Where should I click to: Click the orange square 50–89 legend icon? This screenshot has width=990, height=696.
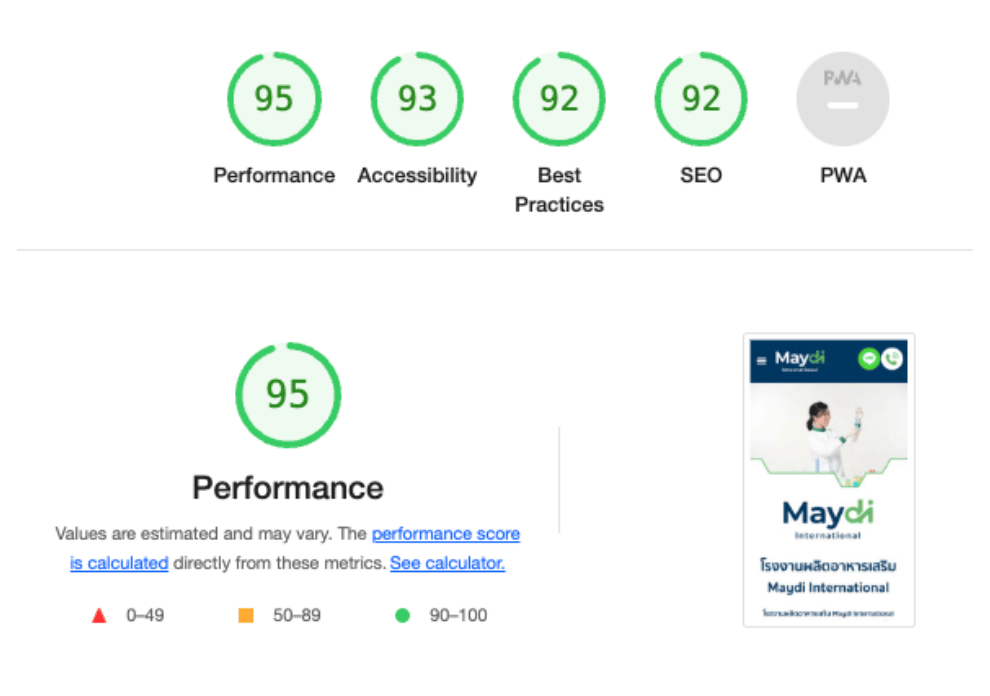tap(246, 615)
